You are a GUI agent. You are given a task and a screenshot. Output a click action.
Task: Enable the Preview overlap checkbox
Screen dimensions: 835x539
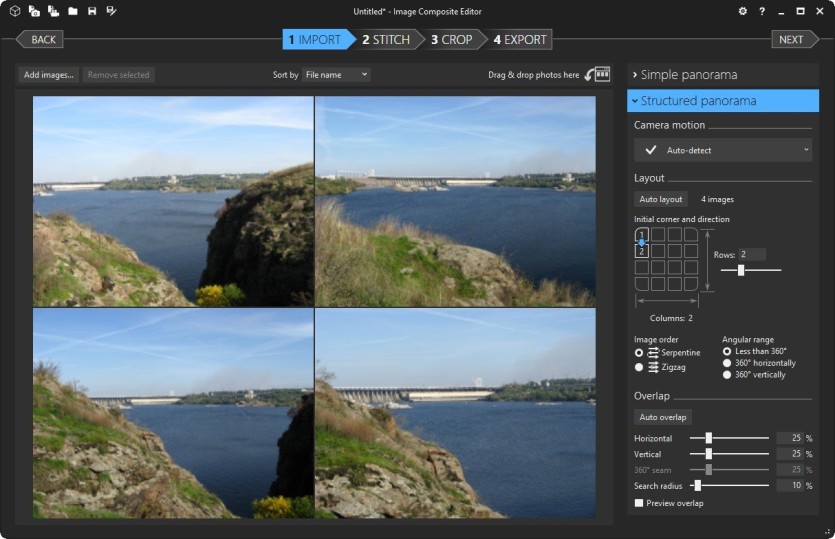point(638,503)
